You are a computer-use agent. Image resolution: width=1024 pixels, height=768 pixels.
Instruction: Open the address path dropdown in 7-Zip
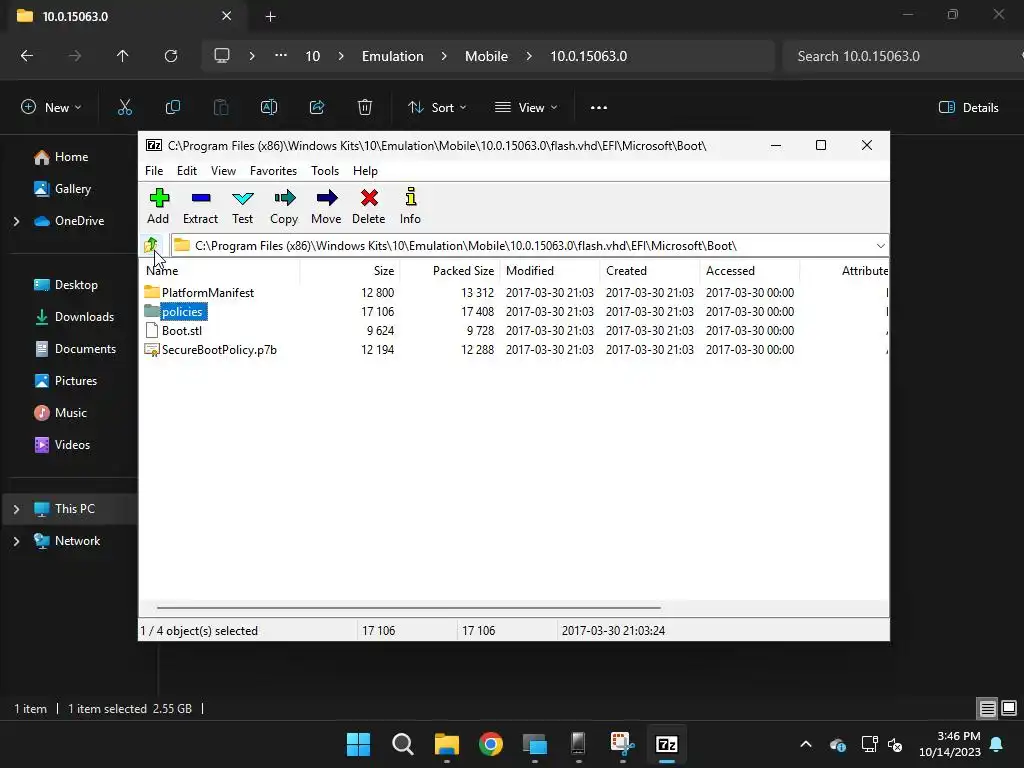880,246
